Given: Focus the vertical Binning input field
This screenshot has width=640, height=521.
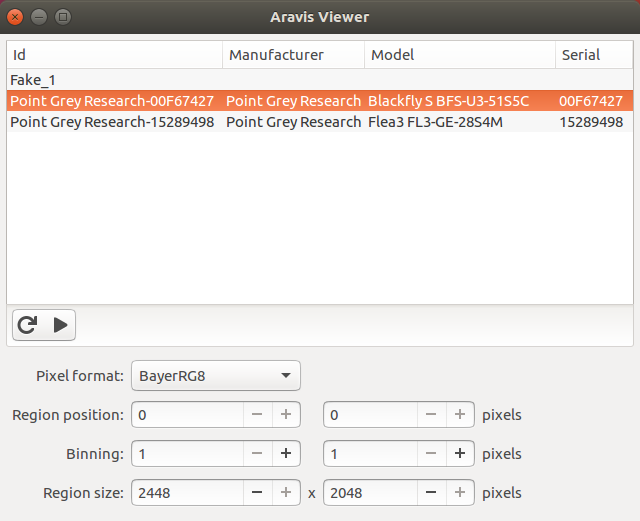Looking at the screenshot, I should tap(371, 454).
